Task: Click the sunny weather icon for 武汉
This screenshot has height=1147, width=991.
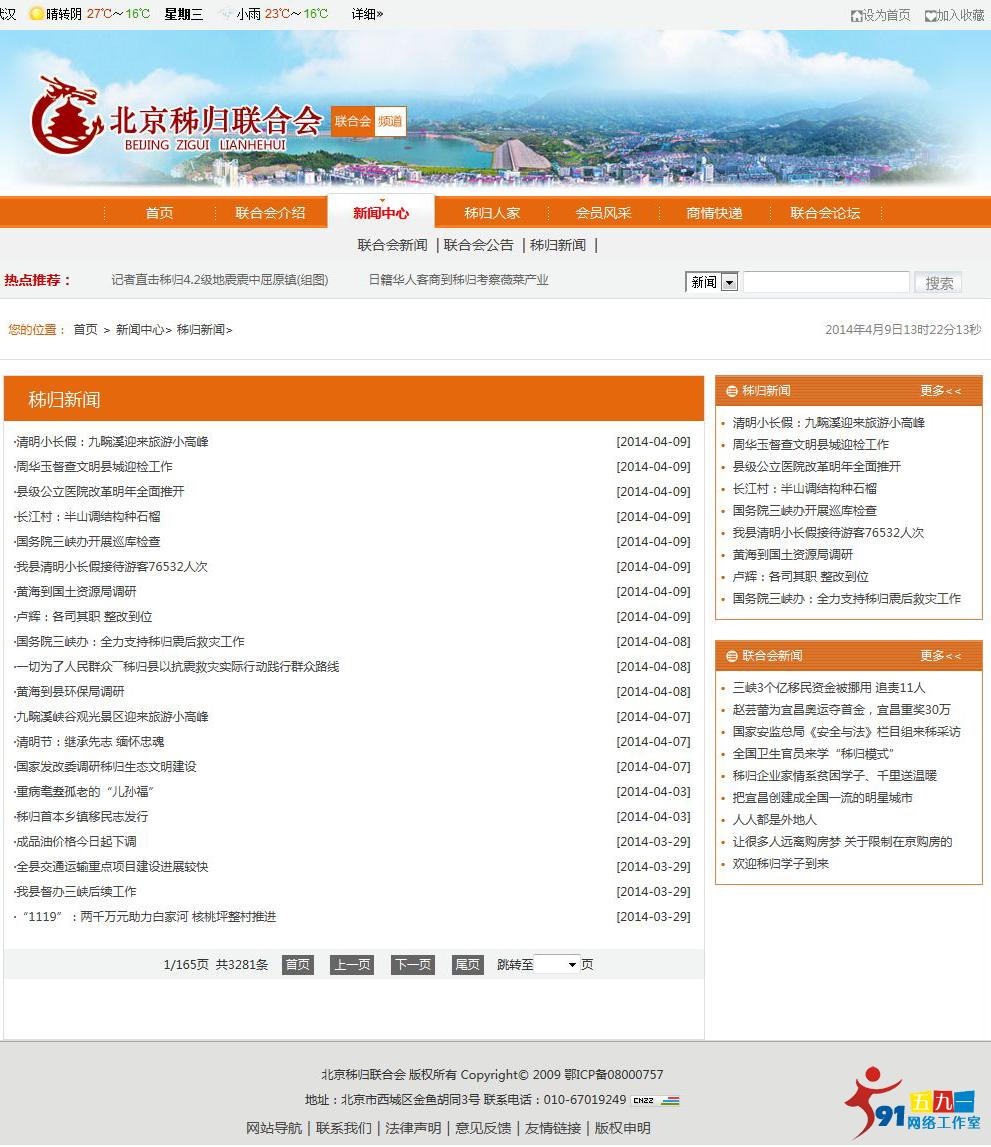Action: (35, 15)
